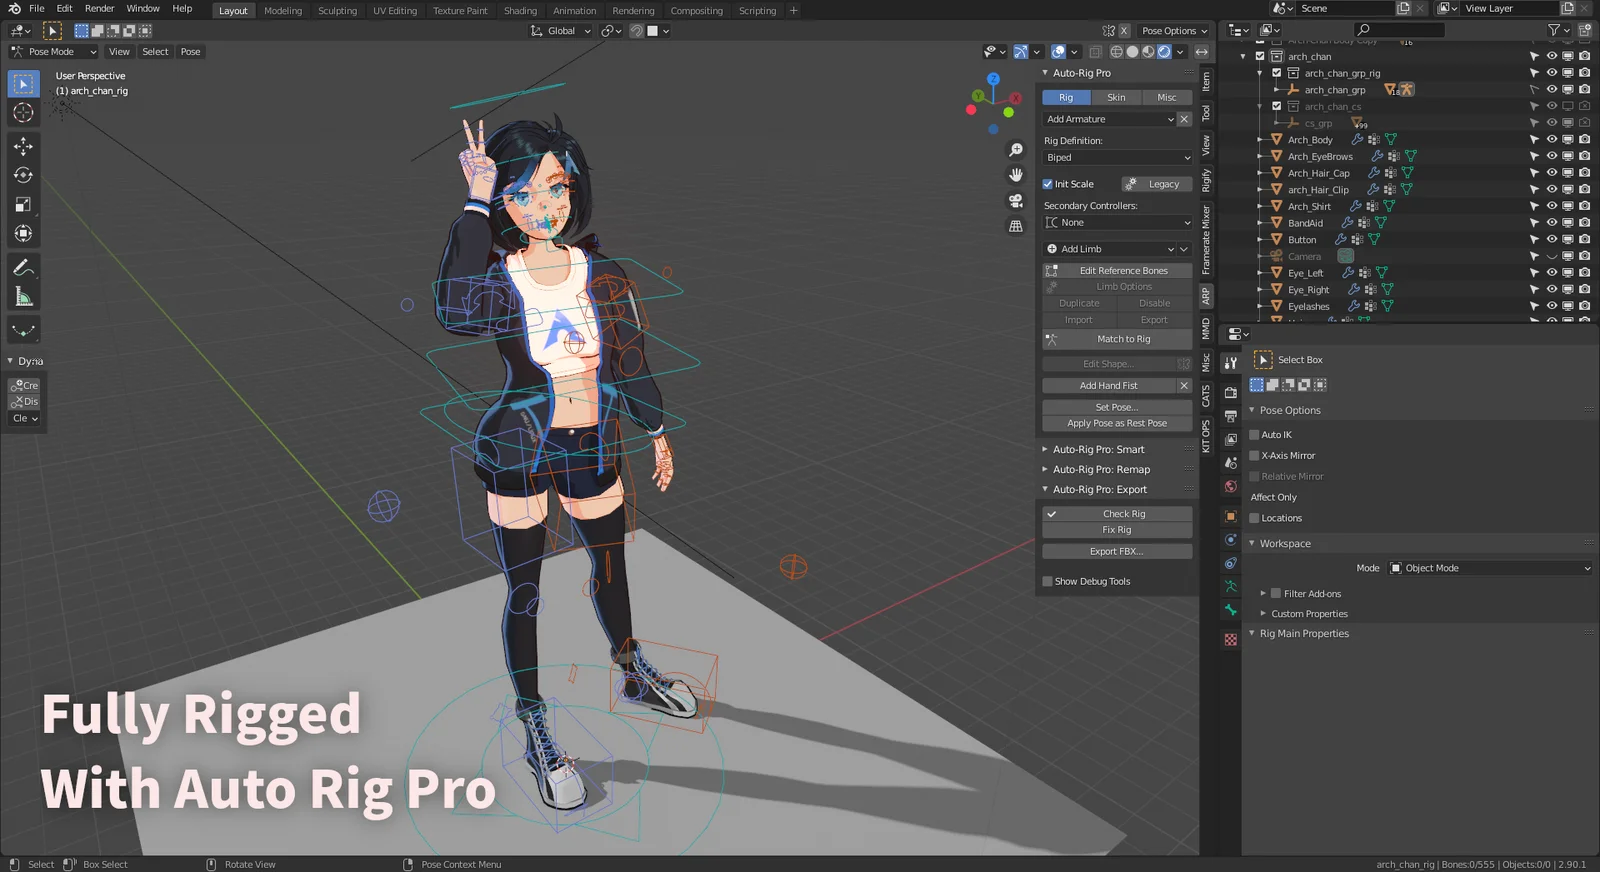
Task: Expand the Auto-Rig Pro: Remap panel
Action: coord(1100,470)
